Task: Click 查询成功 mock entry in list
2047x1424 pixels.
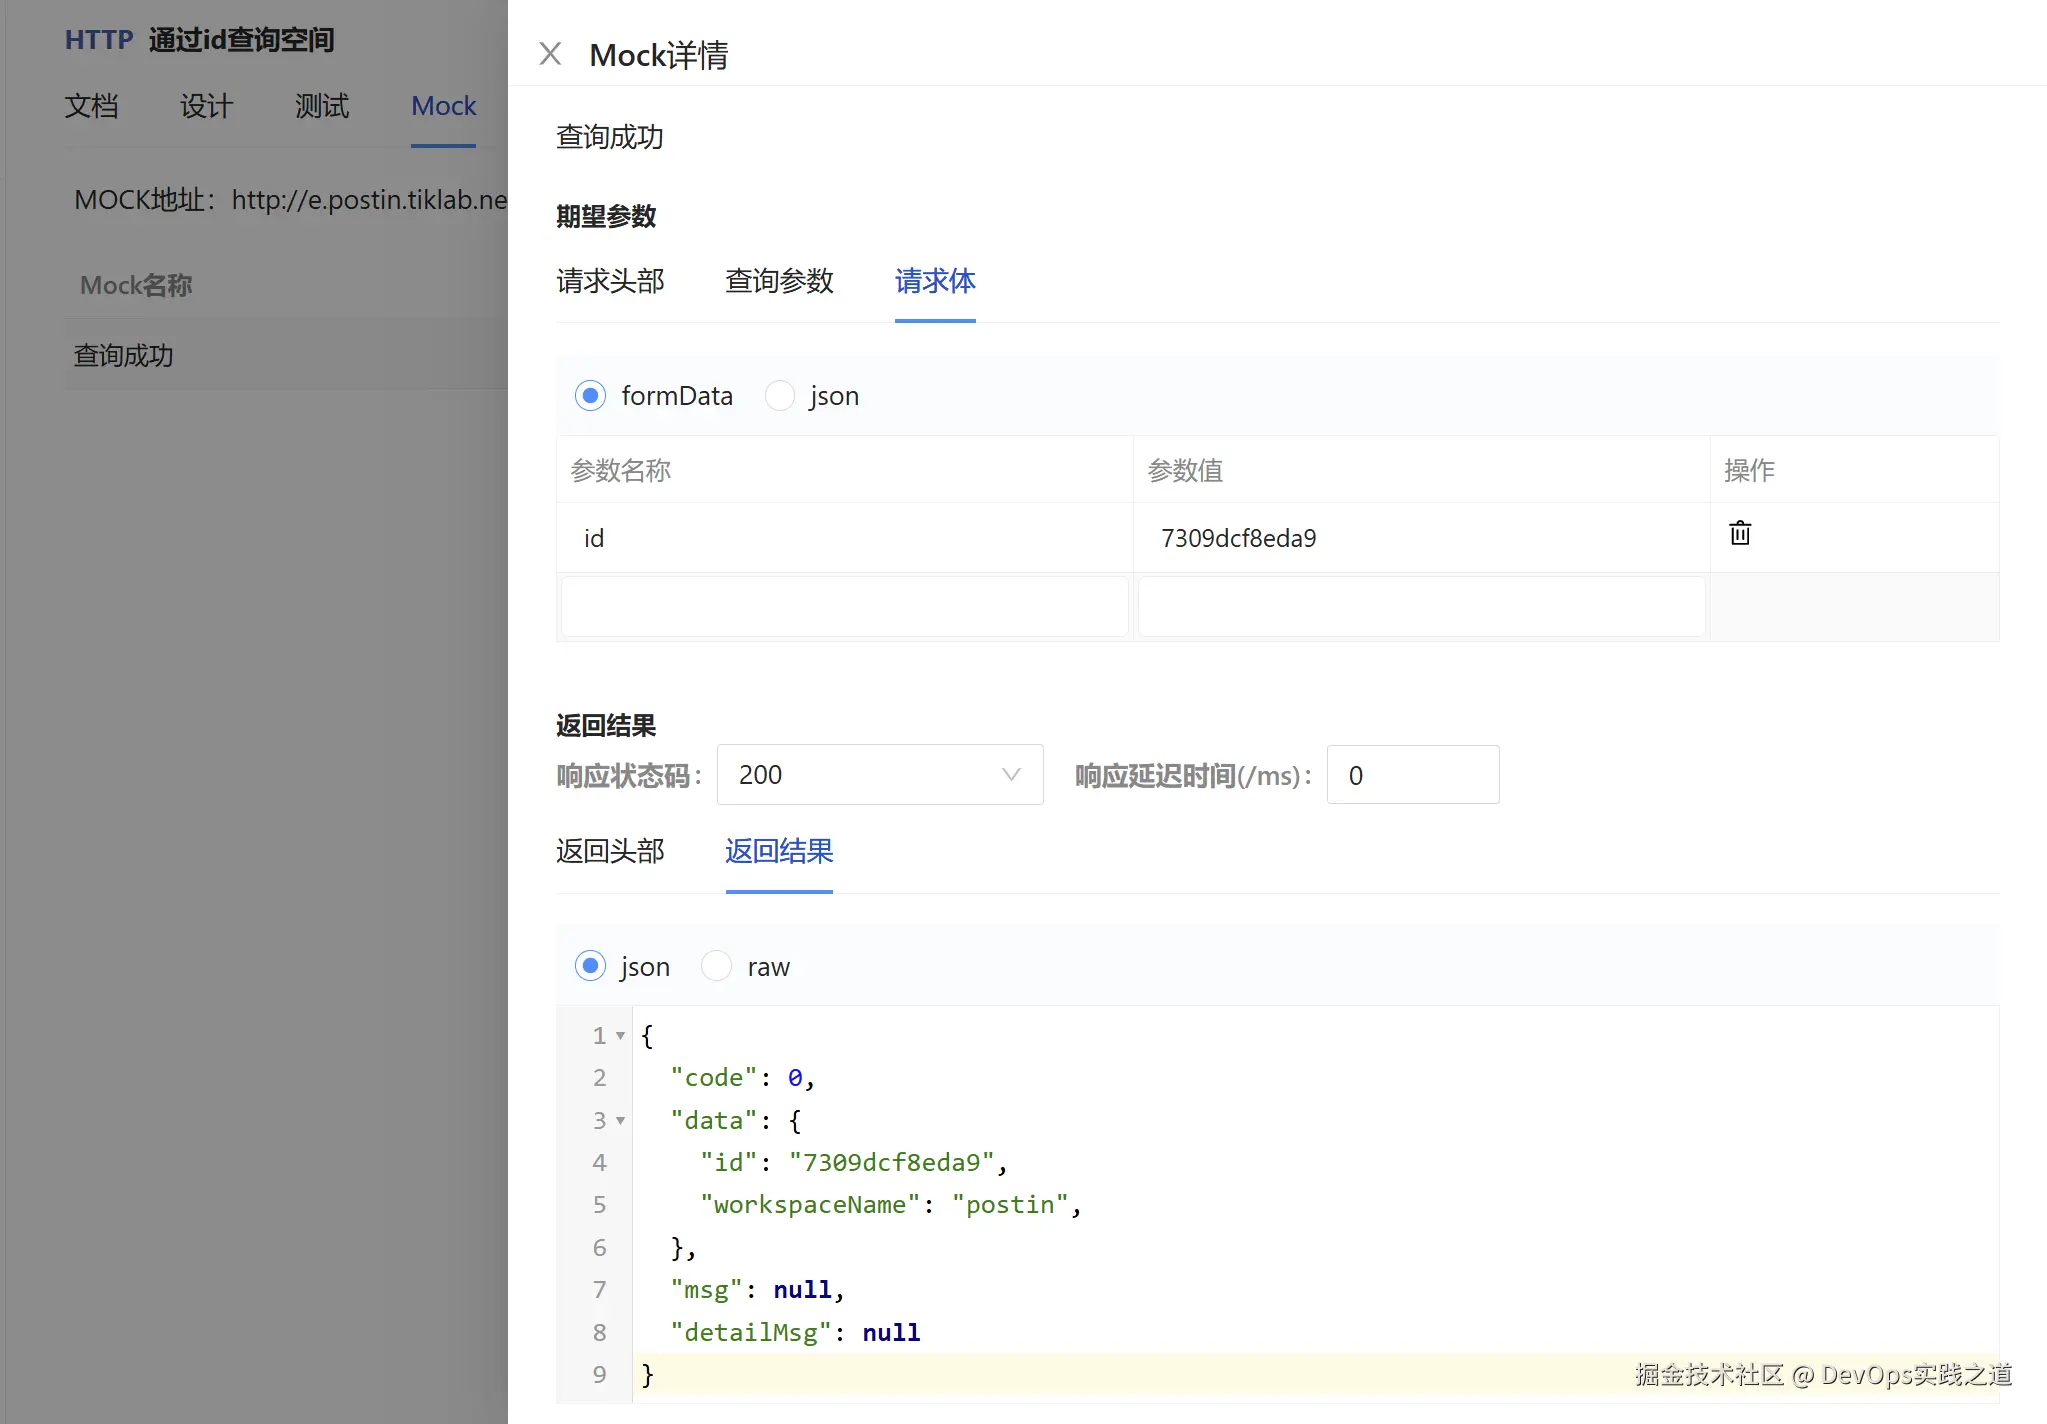Action: pyautogui.click(x=124, y=355)
